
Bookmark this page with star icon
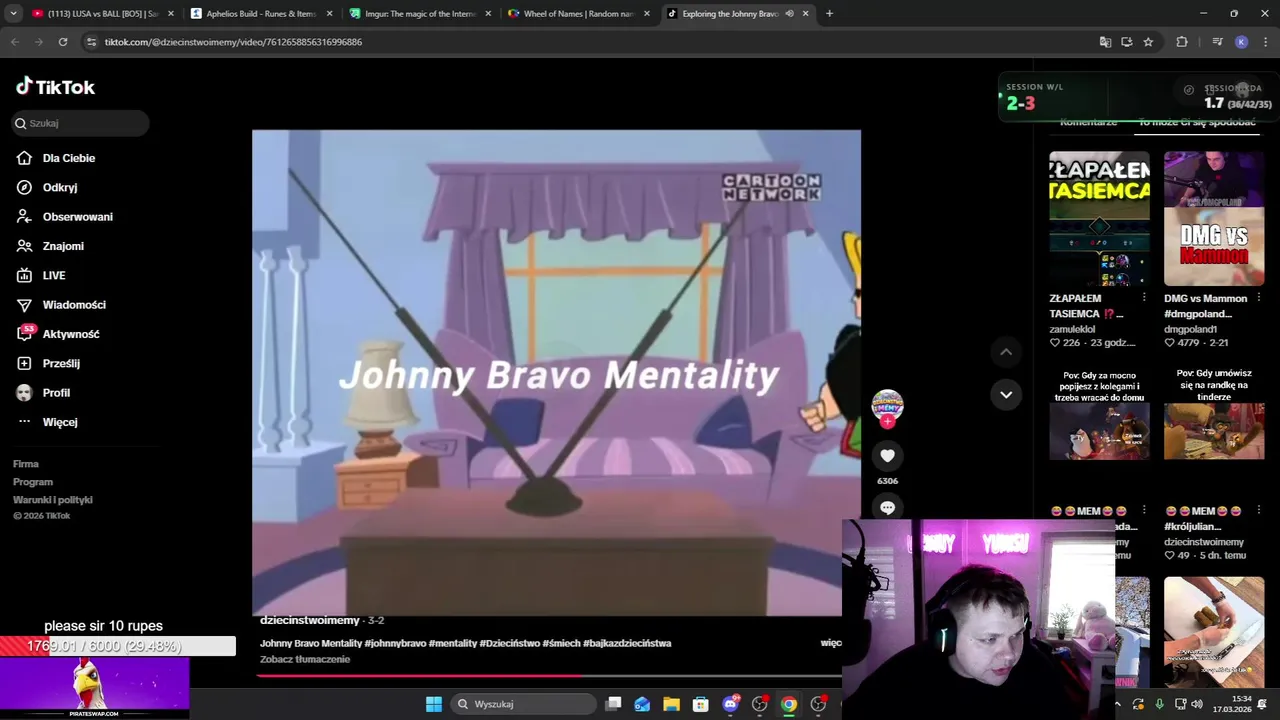(x=1148, y=42)
